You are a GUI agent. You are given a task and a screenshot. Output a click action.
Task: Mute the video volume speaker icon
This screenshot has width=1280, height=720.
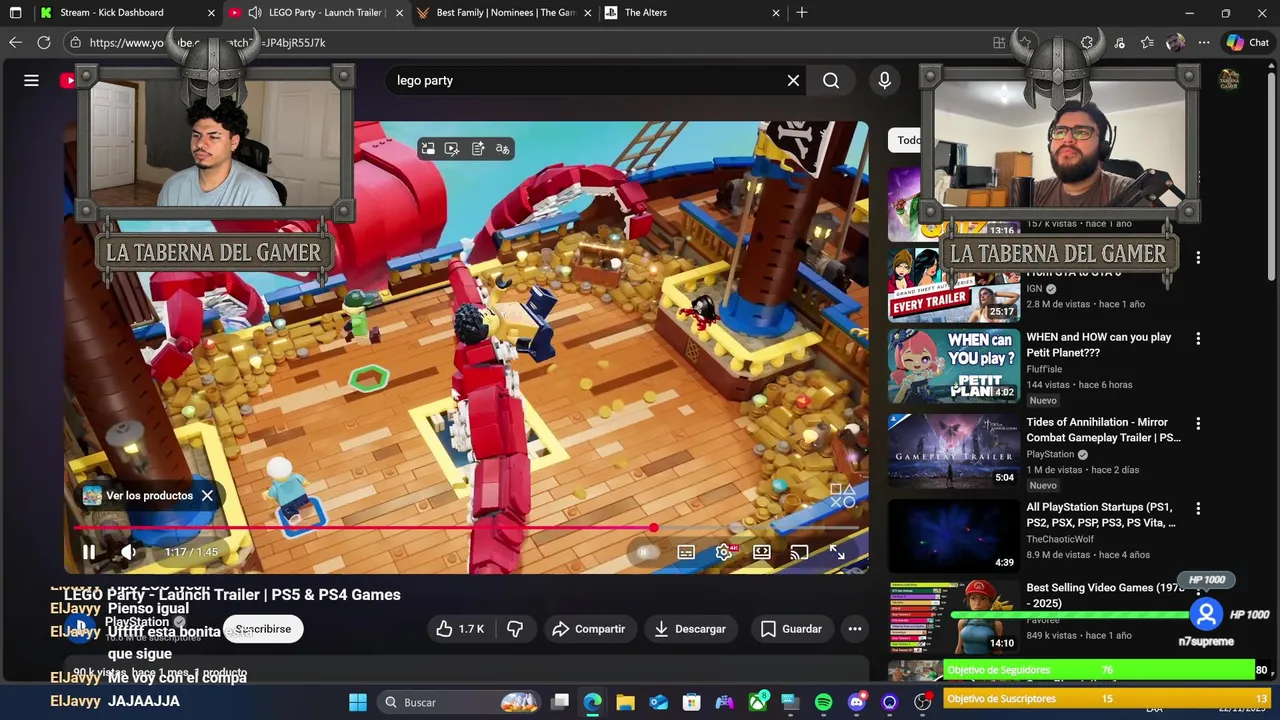[x=128, y=552]
